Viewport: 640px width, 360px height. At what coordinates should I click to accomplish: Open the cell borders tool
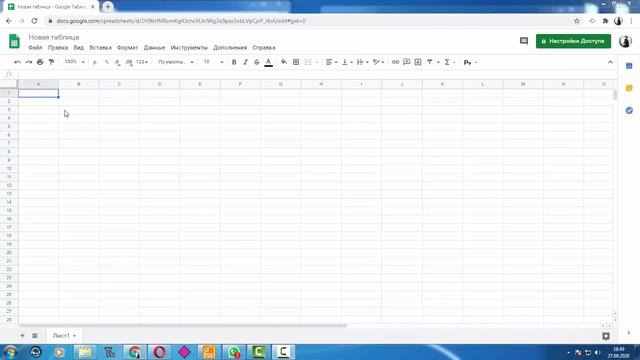[296, 62]
